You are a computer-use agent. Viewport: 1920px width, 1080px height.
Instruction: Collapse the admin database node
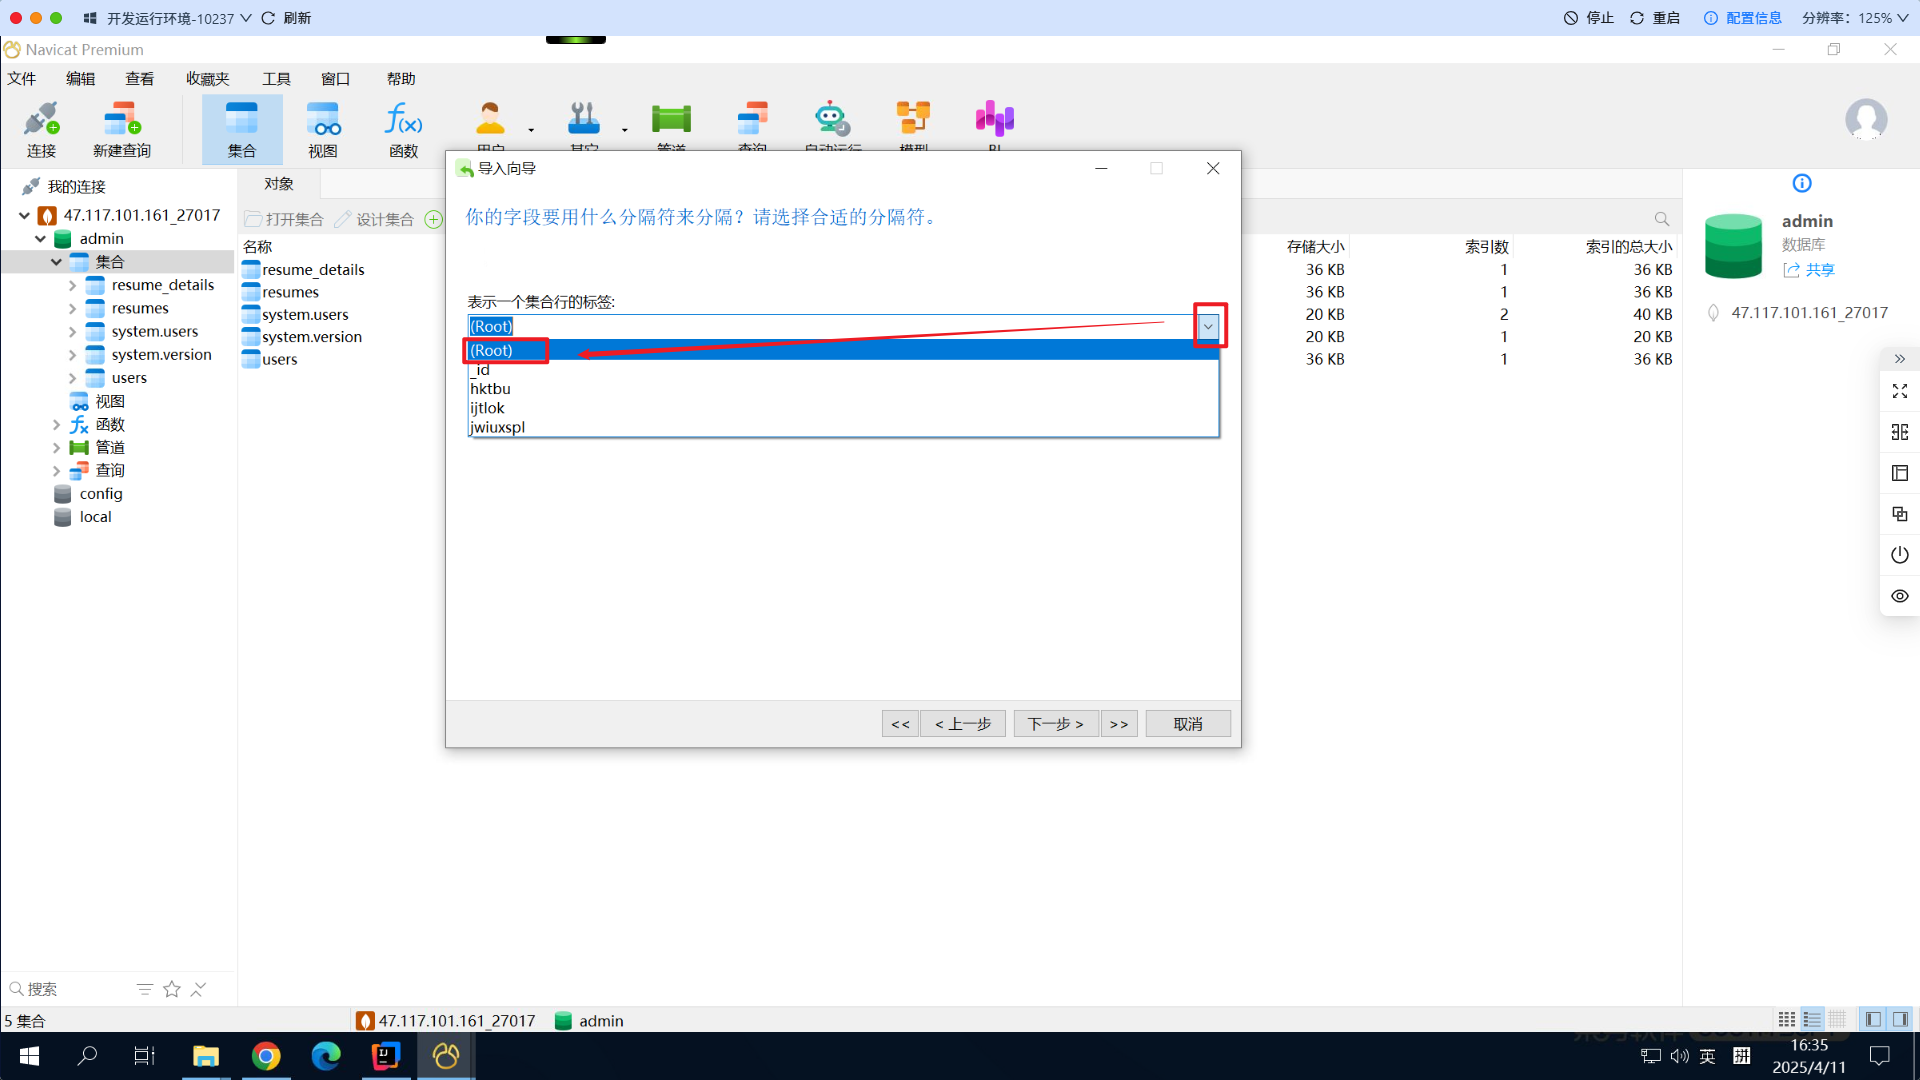(40, 239)
